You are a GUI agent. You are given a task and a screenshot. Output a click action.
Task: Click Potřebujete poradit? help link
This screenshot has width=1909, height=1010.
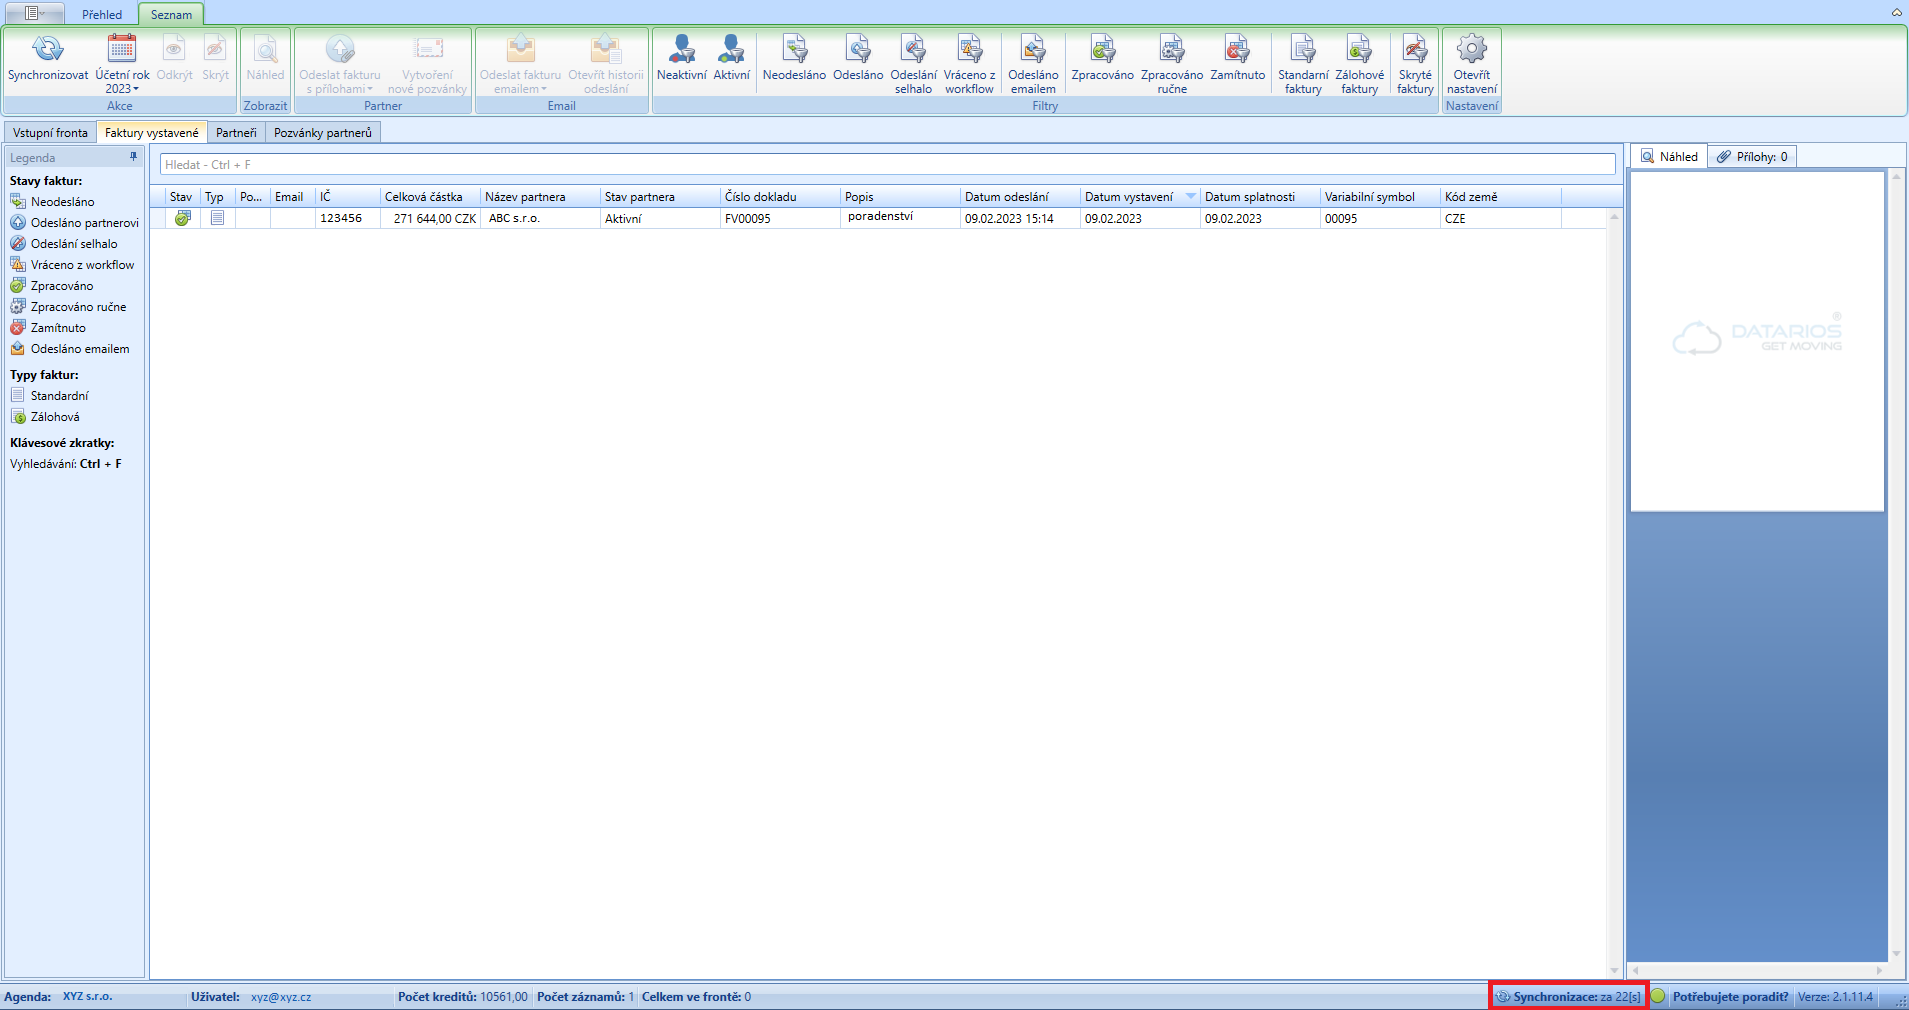pyautogui.click(x=1730, y=997)
